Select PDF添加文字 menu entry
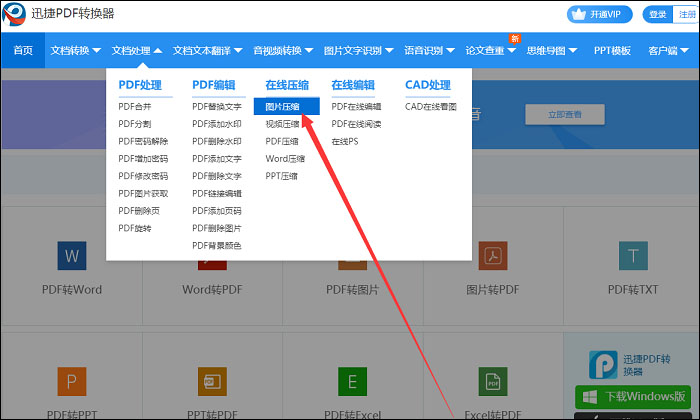The height and width of the screenshot is (420, 700). click(x=217, y=159)
